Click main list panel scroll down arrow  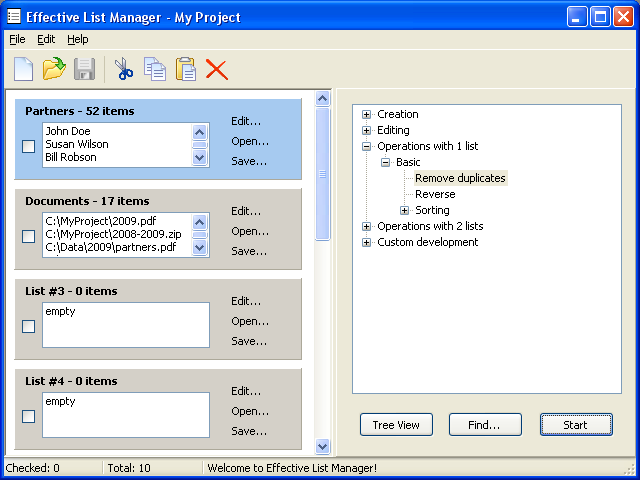coord(322,446)
